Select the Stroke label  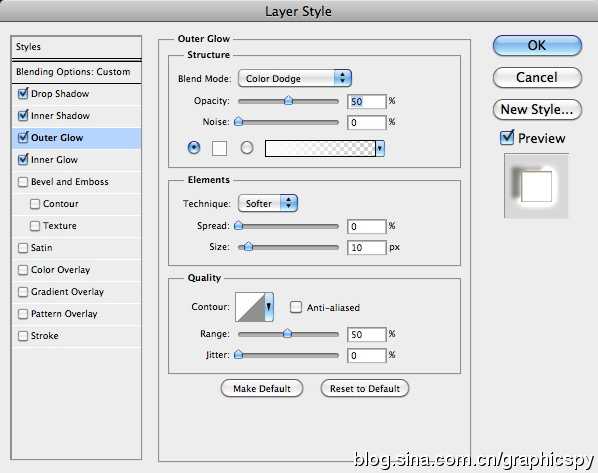coord(44,336)
